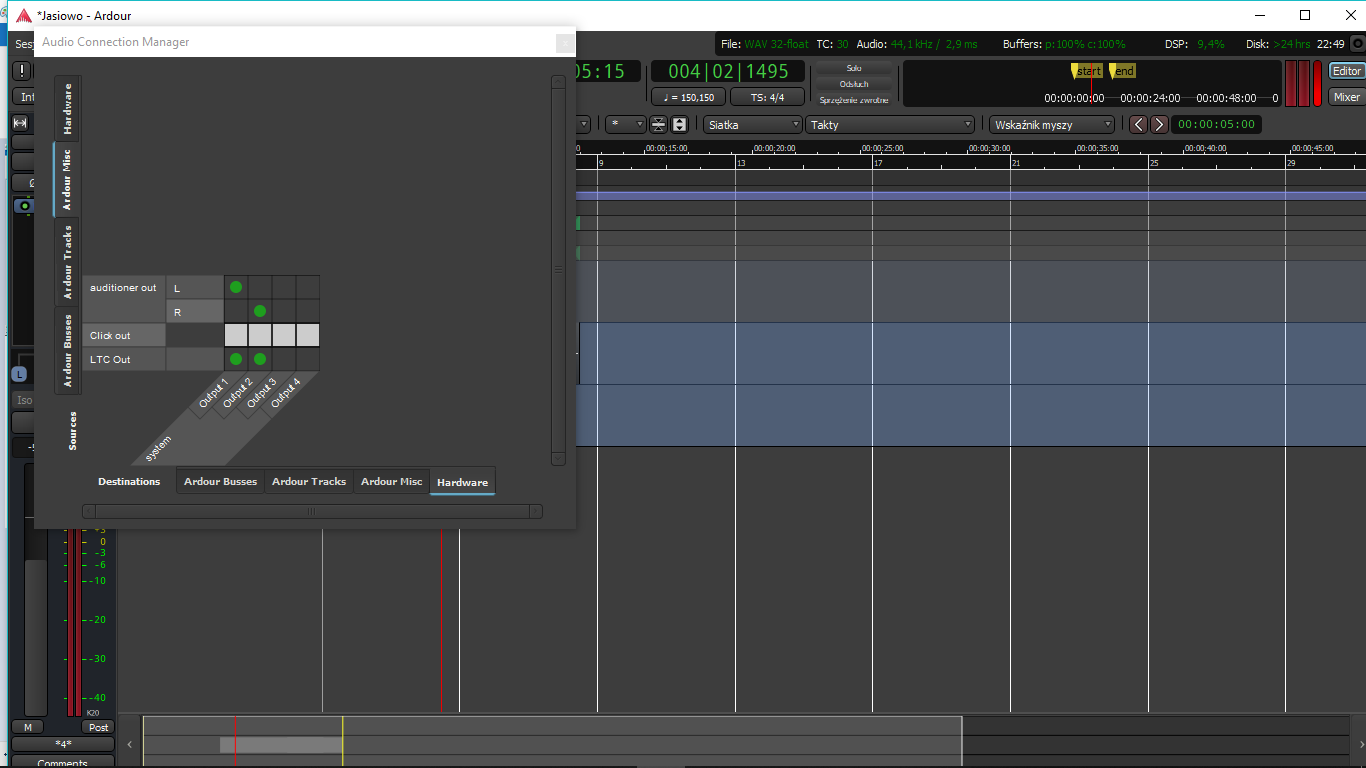The image size is (1366, 768).
Task: Click the red error log indicator button
Action: pyautogui.click(x=1317, y=83)
